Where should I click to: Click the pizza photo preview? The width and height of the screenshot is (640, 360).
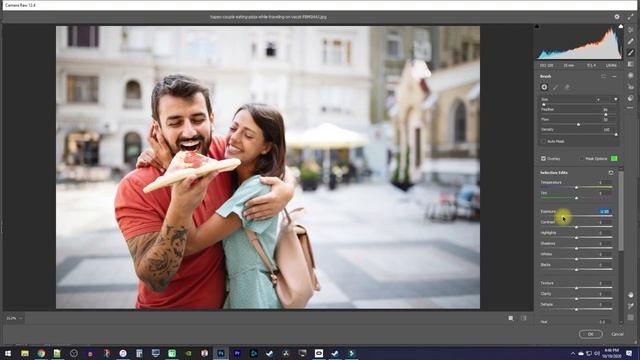coord(268,167)
